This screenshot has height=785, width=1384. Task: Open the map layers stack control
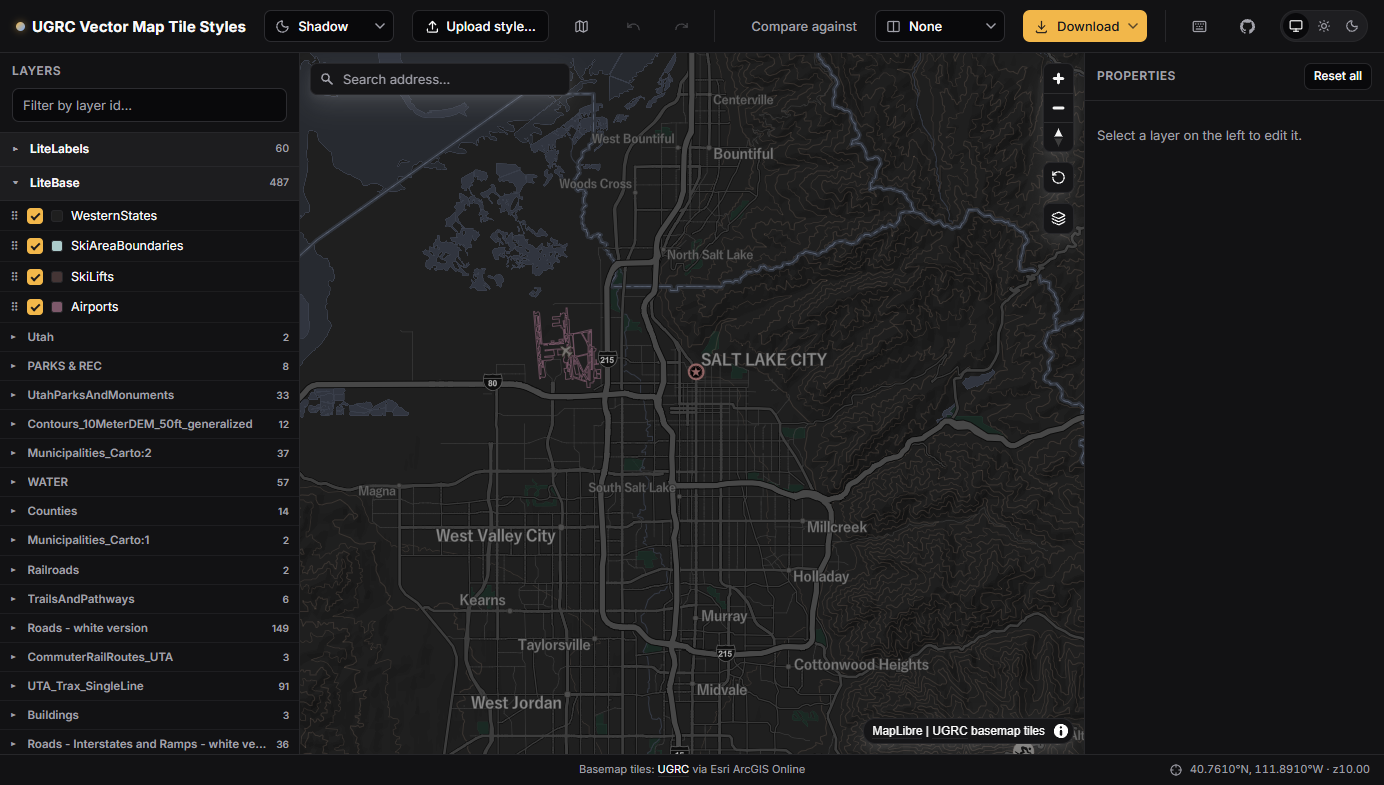pos(1058,218)
